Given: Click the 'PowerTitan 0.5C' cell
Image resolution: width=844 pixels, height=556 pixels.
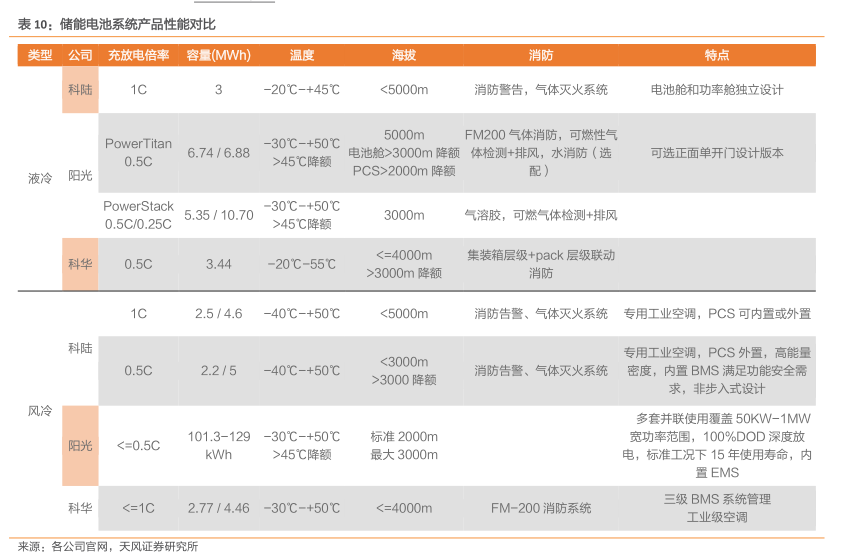Looking at the screenshot, I should (x=138, y=153).
